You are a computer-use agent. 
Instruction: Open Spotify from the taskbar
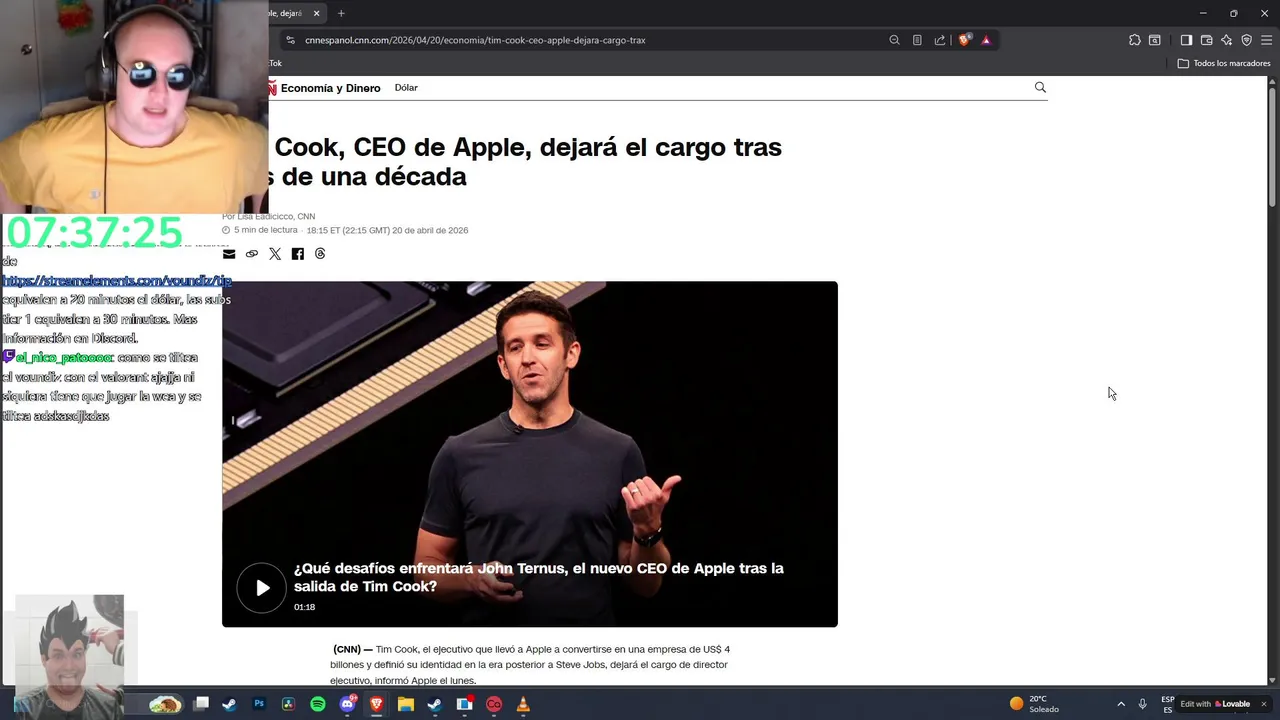[318, 704]
